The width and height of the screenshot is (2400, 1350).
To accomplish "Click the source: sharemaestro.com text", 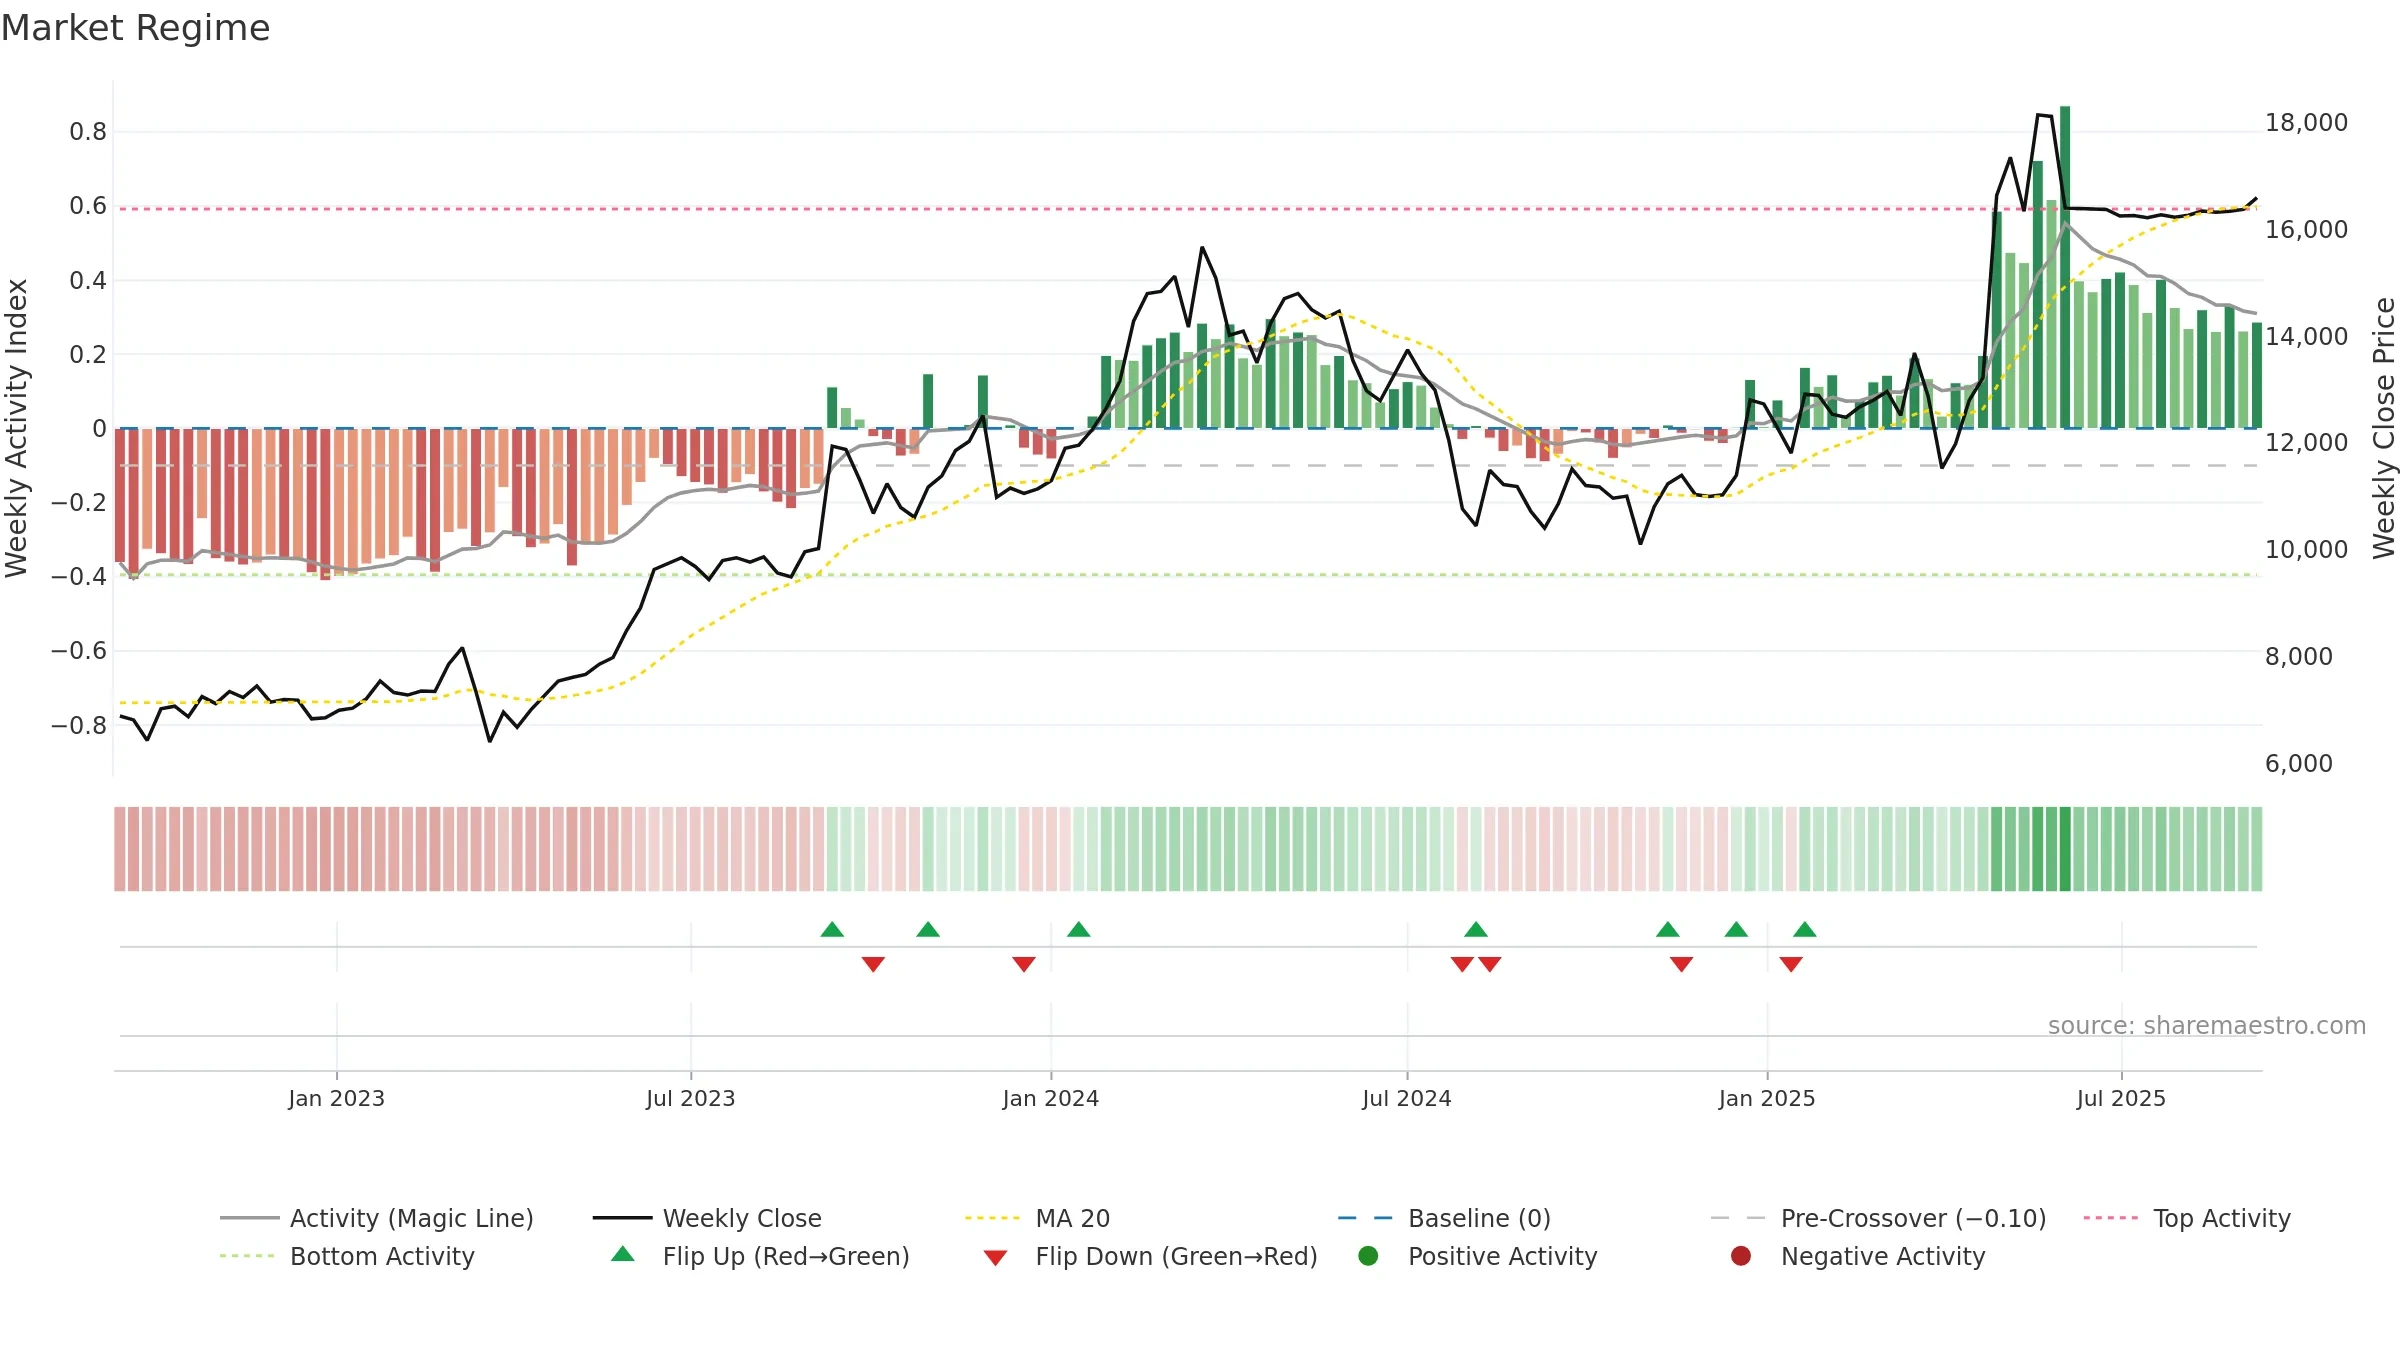I will coord(2207,1026).
